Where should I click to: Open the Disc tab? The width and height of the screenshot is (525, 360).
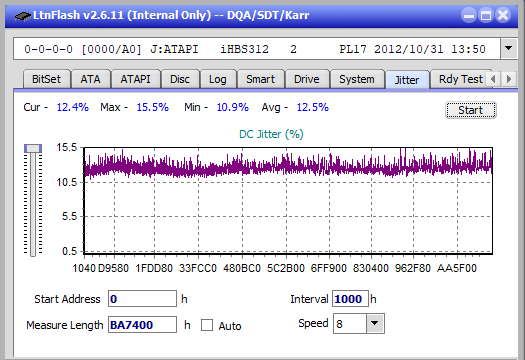(180, 79)
